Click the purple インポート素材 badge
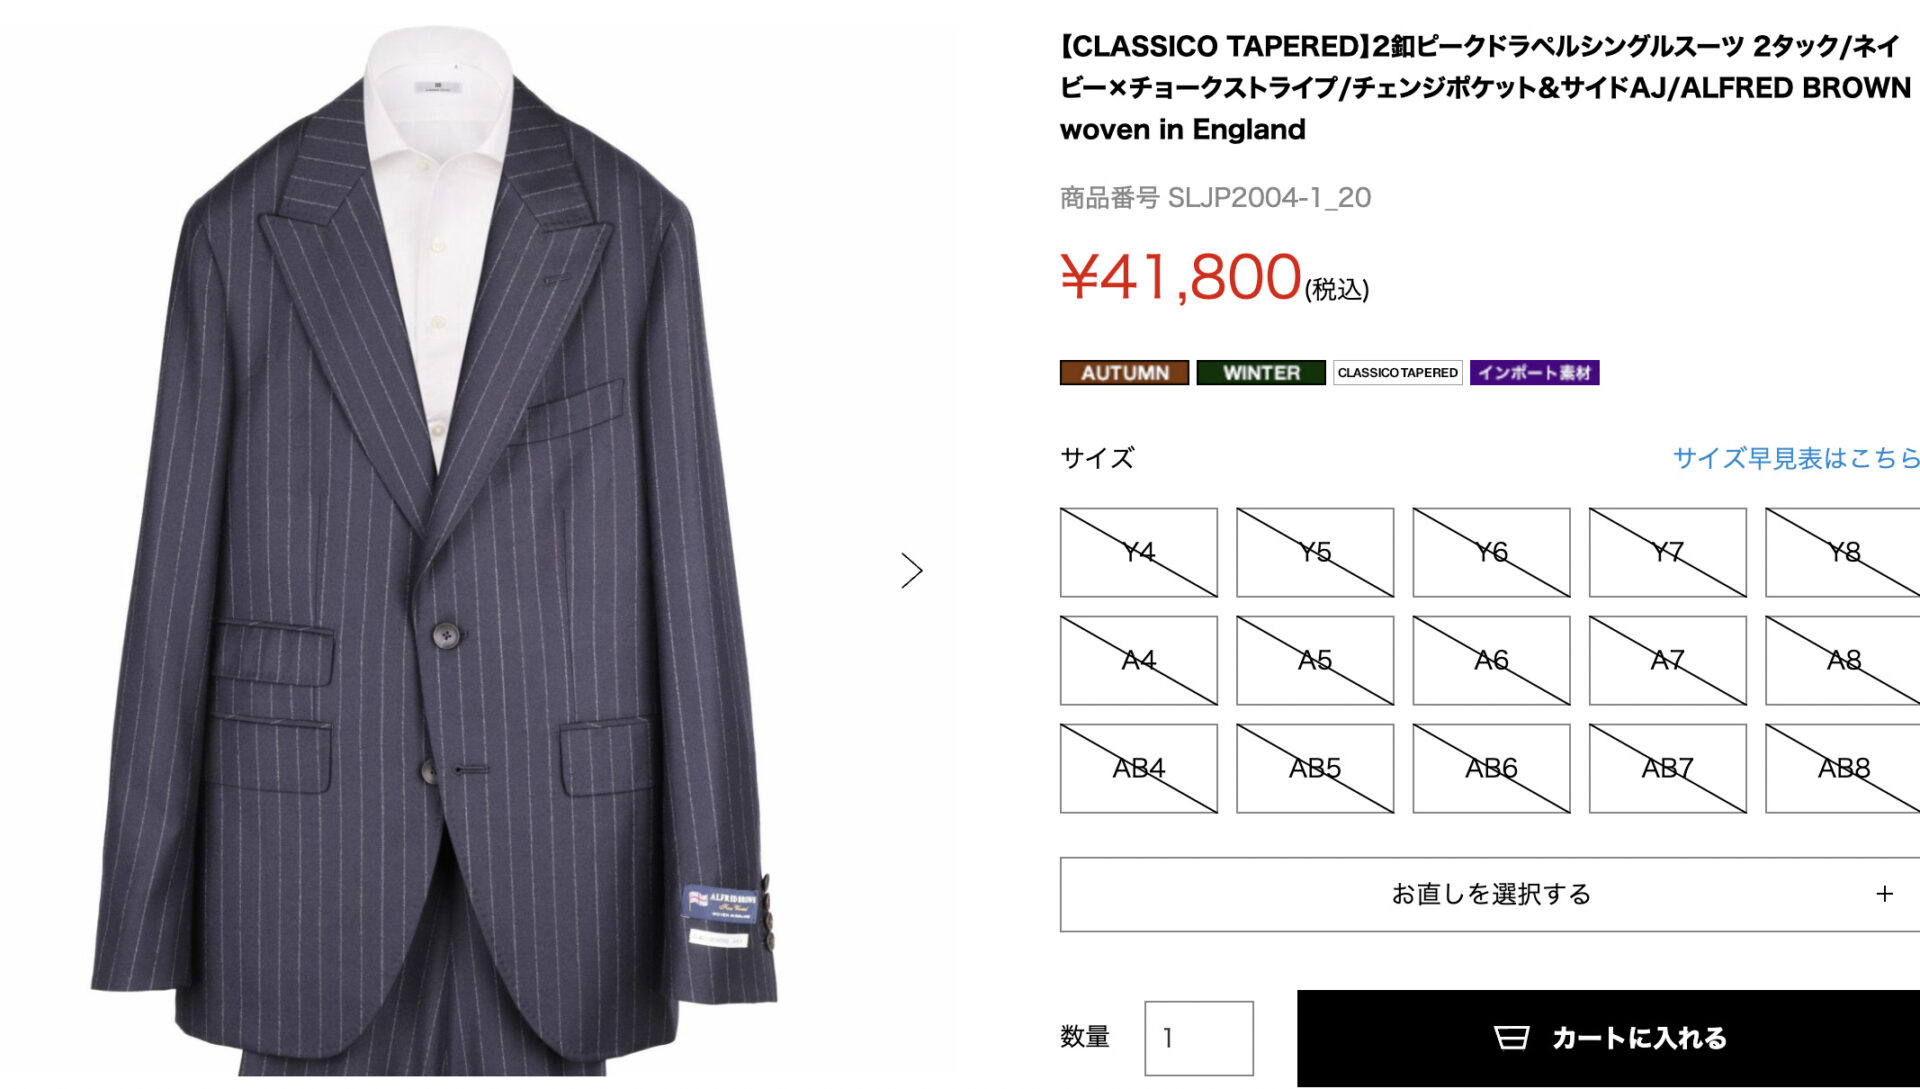Screen dimensions: 1920x1089 point(1534,373)
